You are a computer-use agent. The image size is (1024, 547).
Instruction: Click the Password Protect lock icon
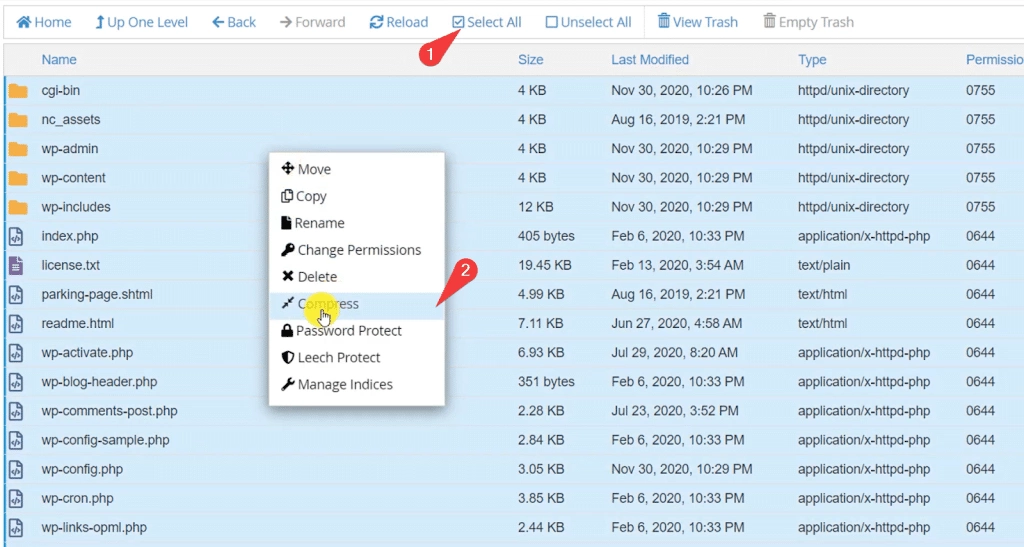point(287,330)
